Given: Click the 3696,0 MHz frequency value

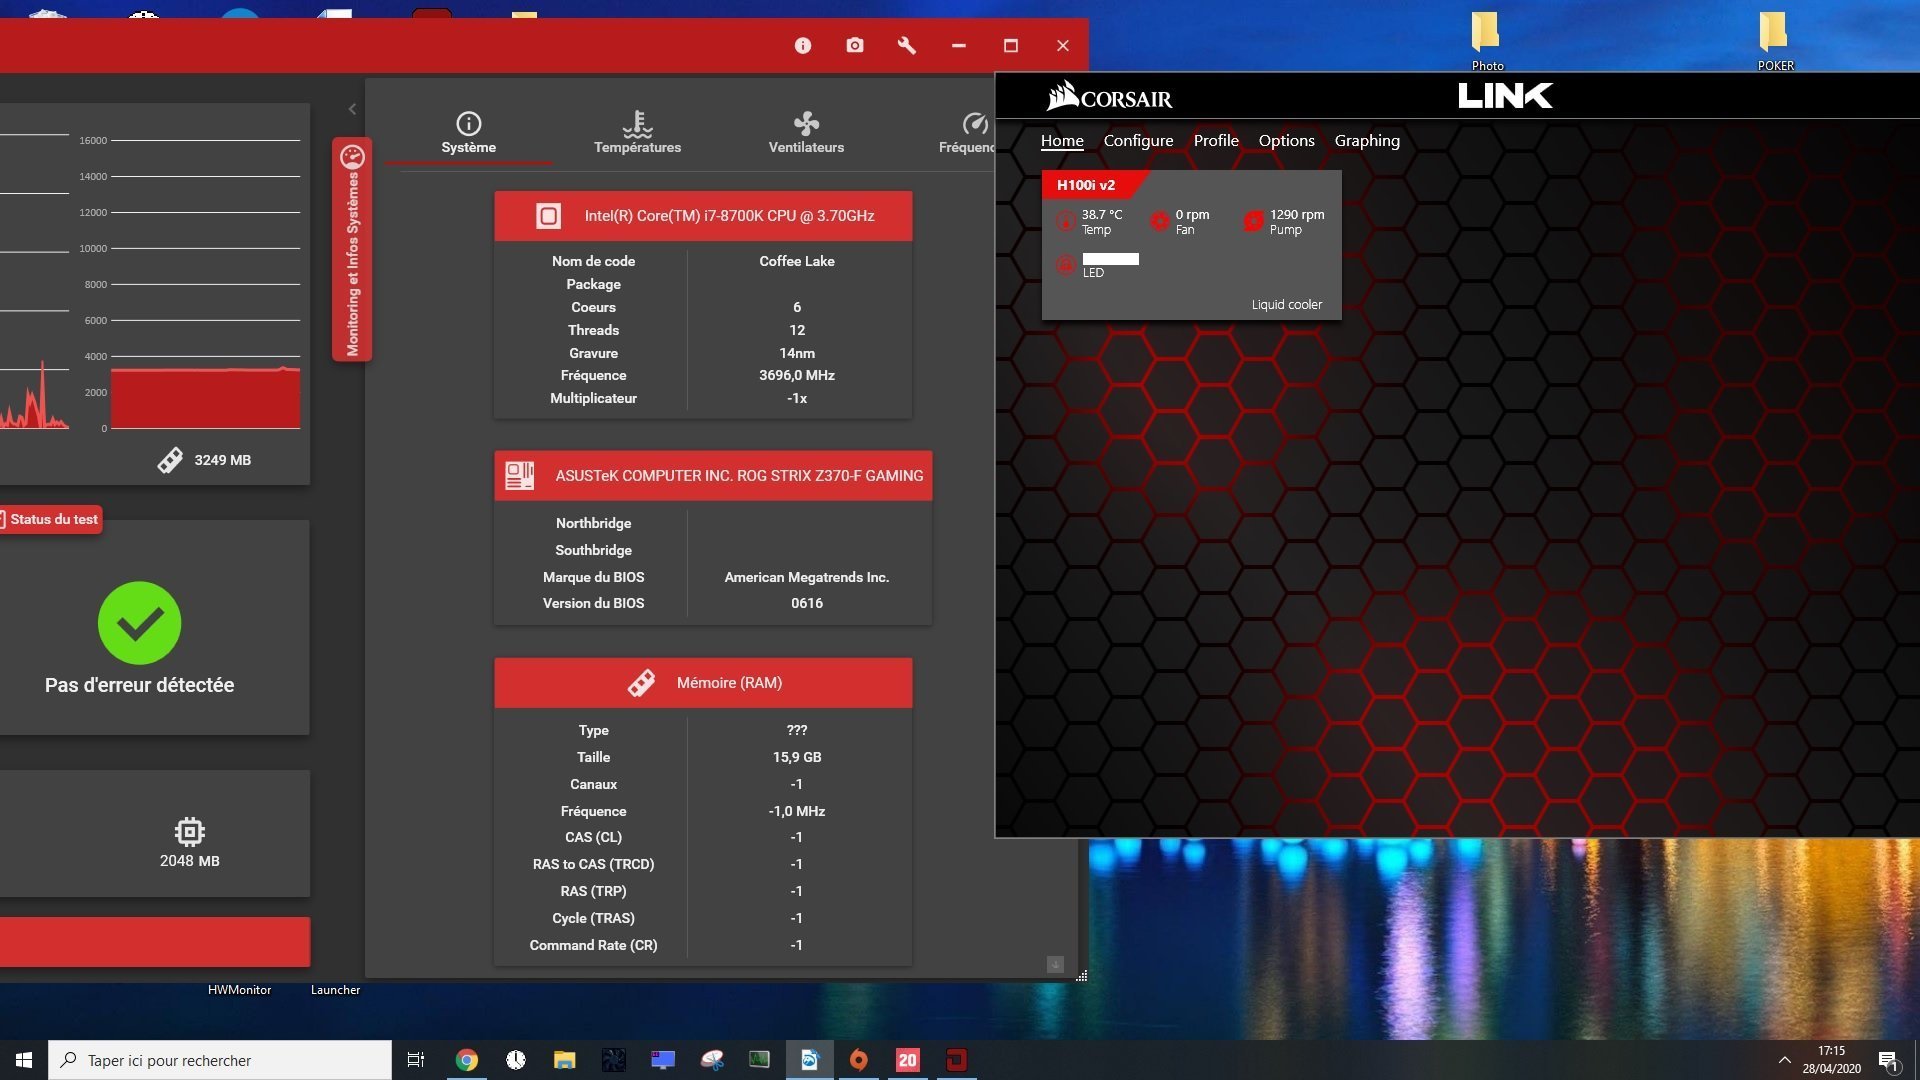Looking at the screenshot, I should click(797, 376).
